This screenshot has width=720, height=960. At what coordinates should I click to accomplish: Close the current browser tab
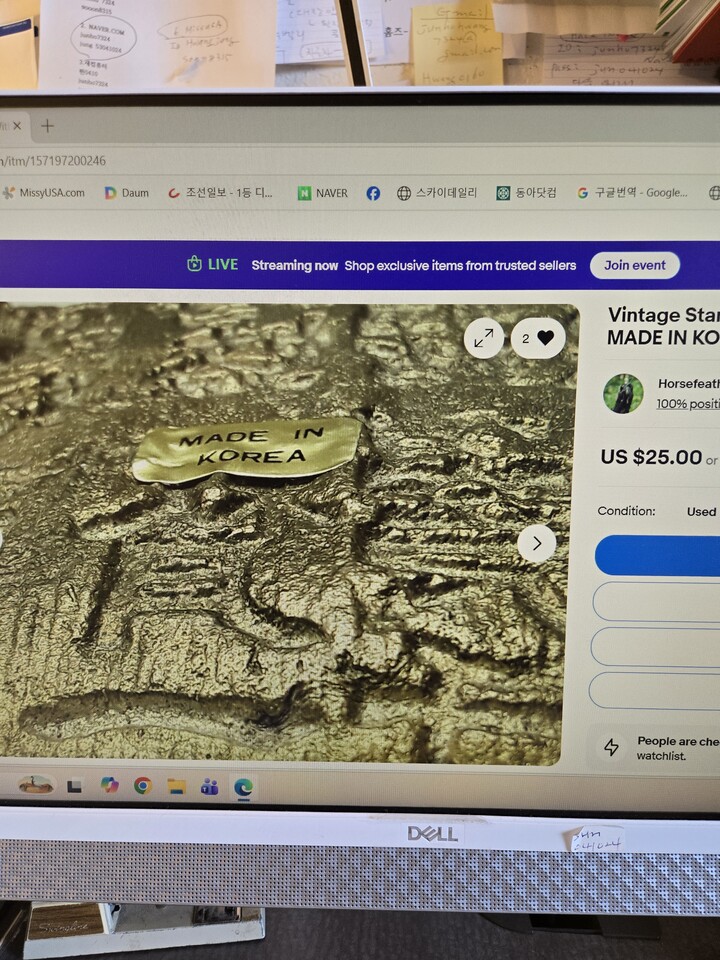[x=17, y=126]
